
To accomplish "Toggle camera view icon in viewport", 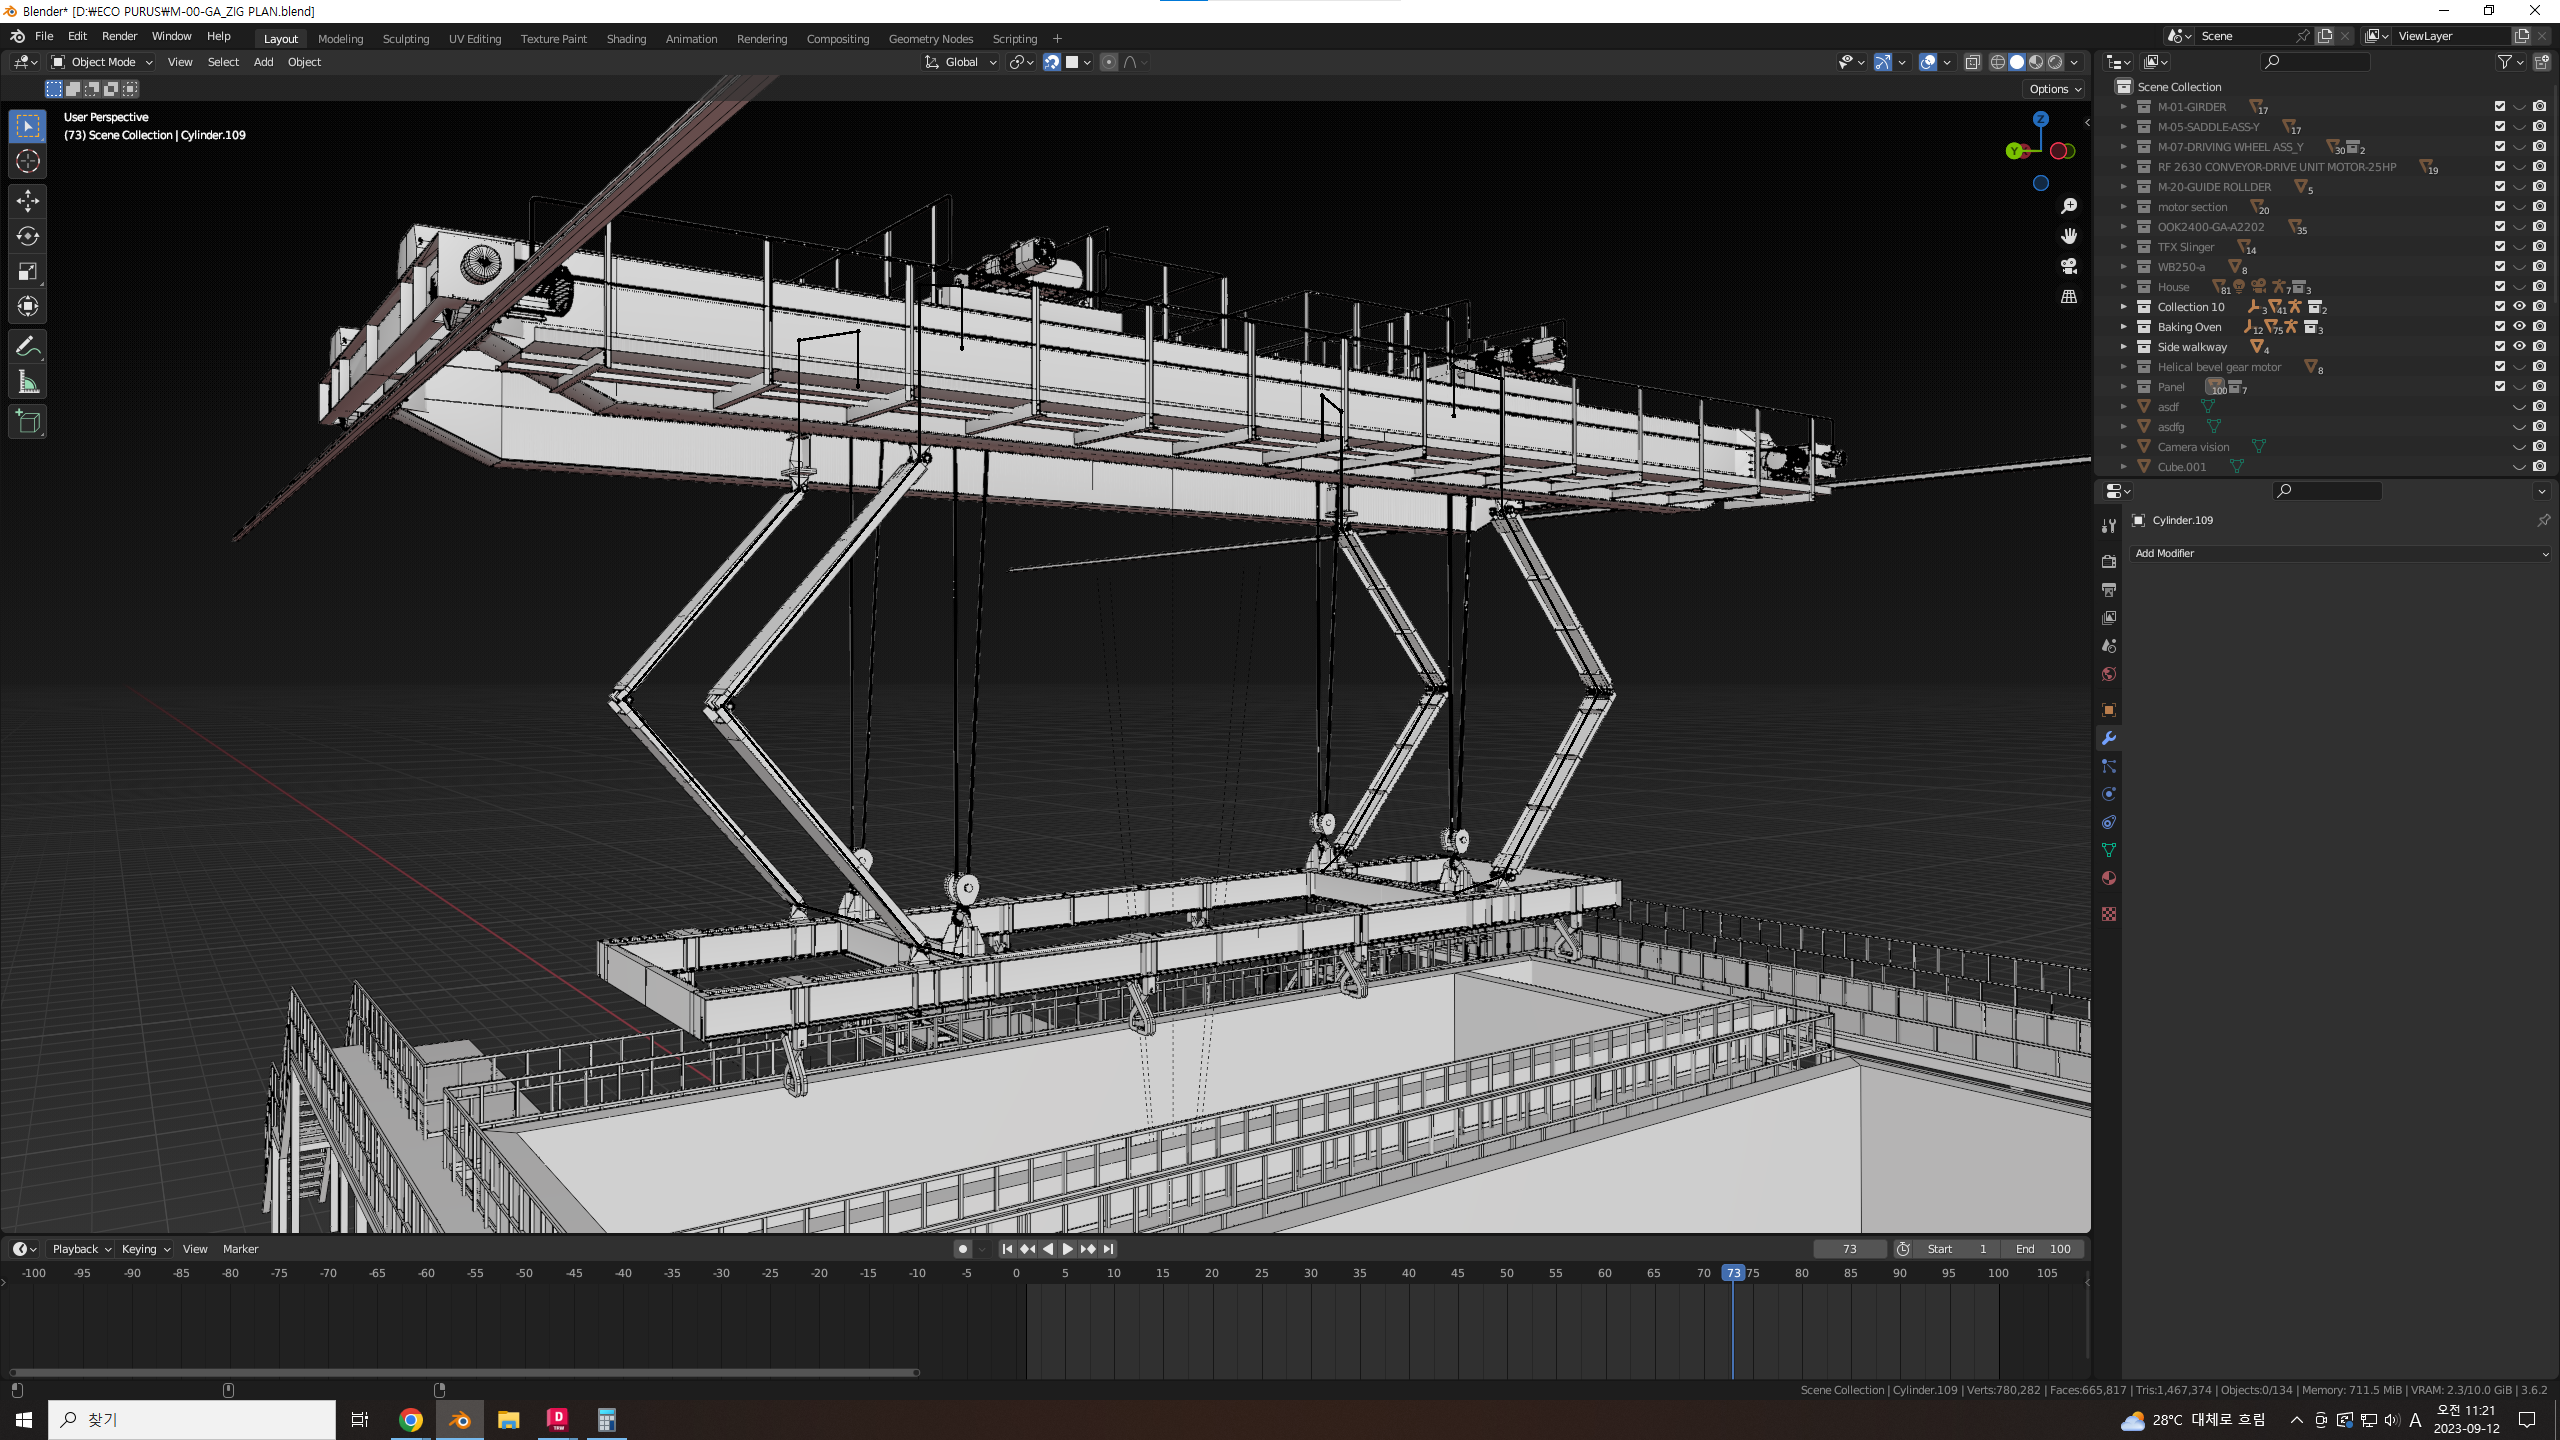I will (2069, 266).
